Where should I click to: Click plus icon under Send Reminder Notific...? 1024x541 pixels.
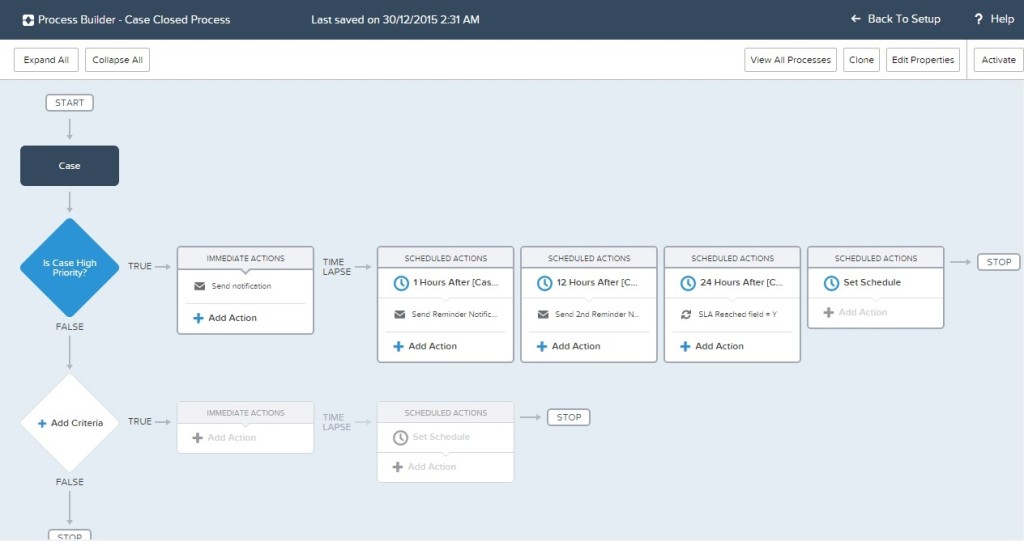(398, 346)
